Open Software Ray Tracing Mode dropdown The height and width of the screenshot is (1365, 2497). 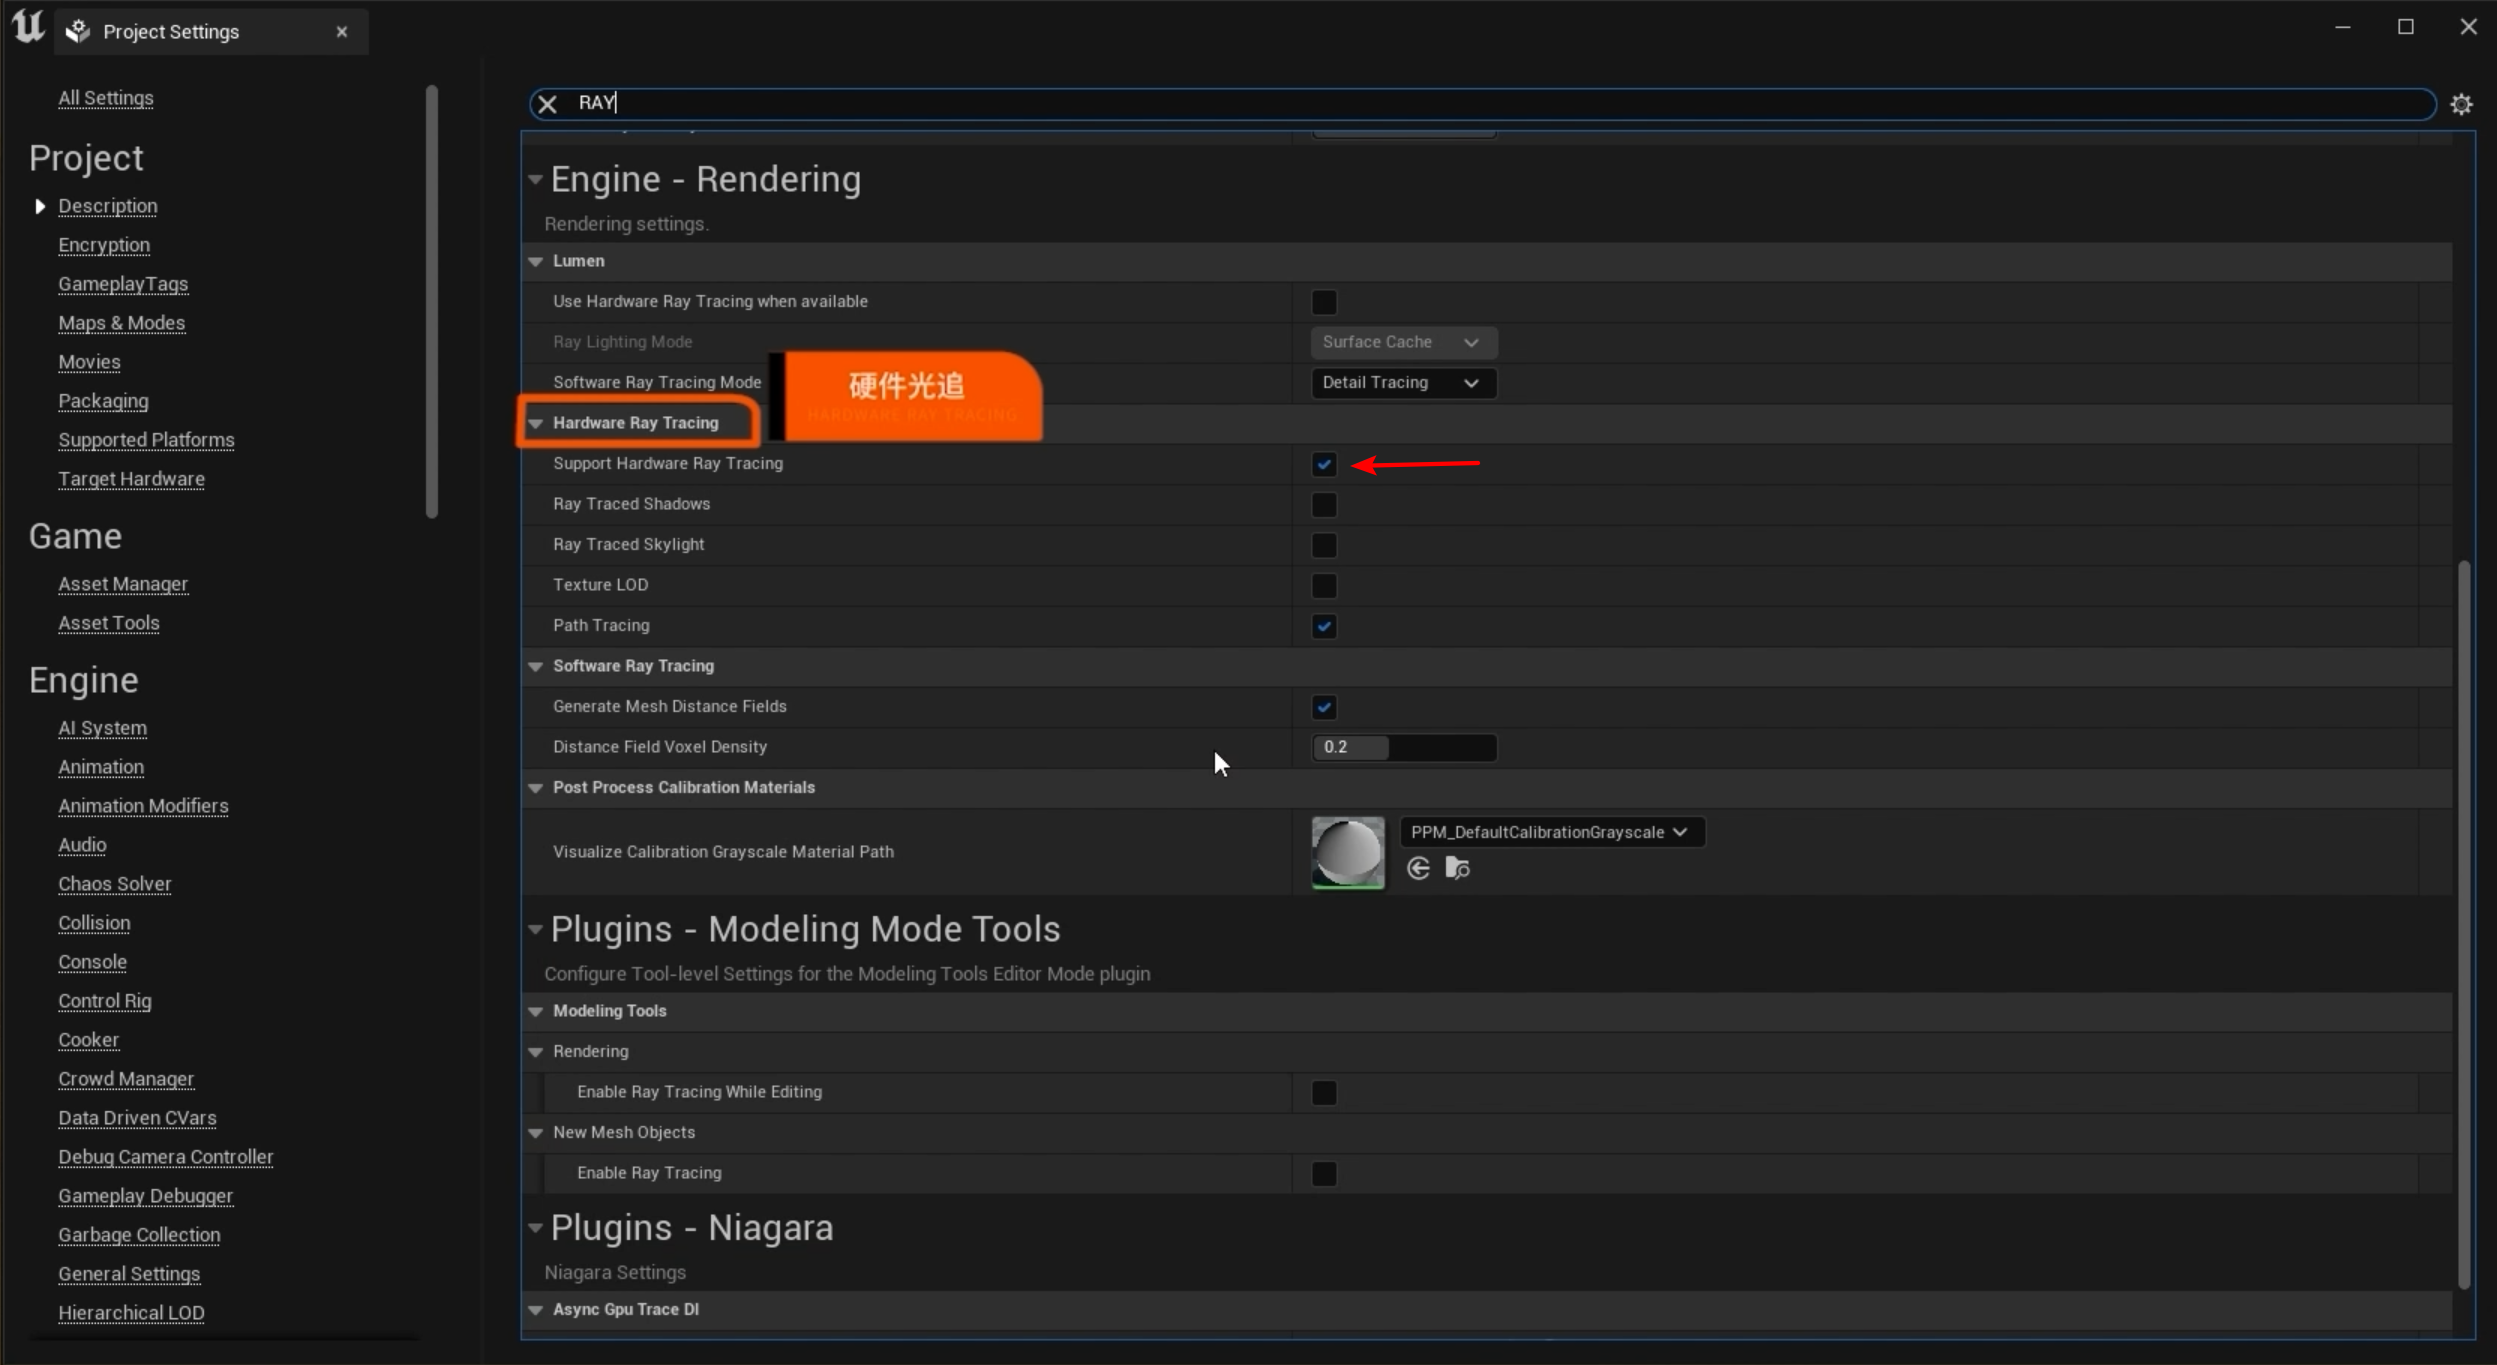pyautogui.click(x=1402, y=383)
